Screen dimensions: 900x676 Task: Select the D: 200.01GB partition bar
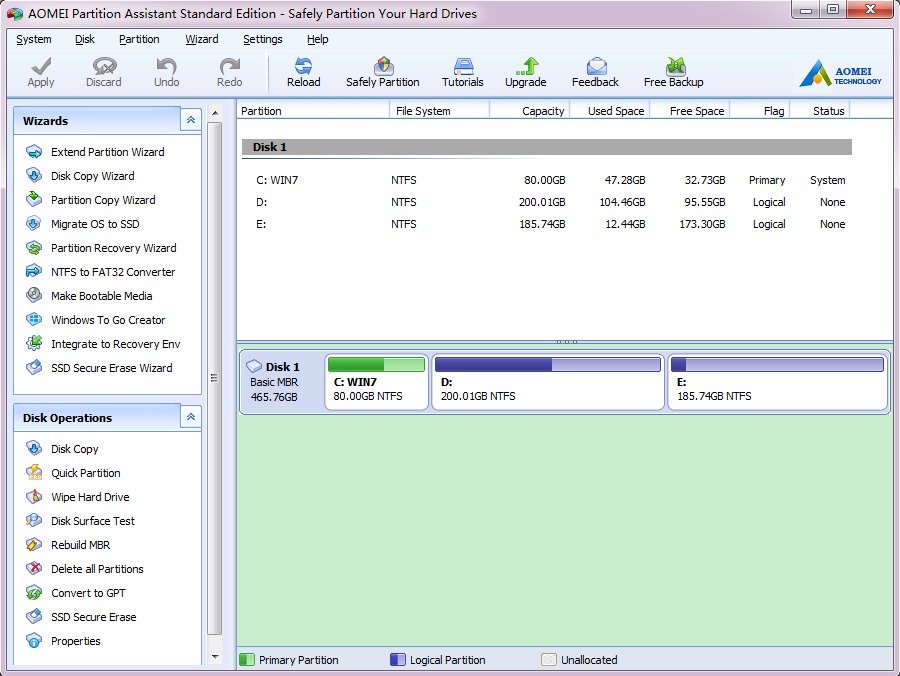[548, 382]
